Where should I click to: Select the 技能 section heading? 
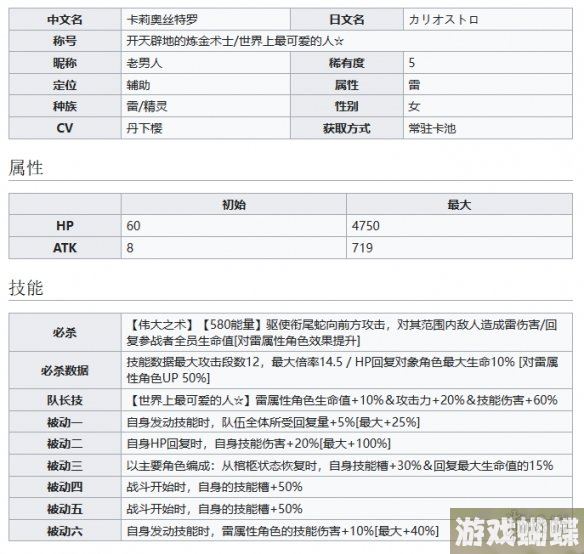(26, 288)
